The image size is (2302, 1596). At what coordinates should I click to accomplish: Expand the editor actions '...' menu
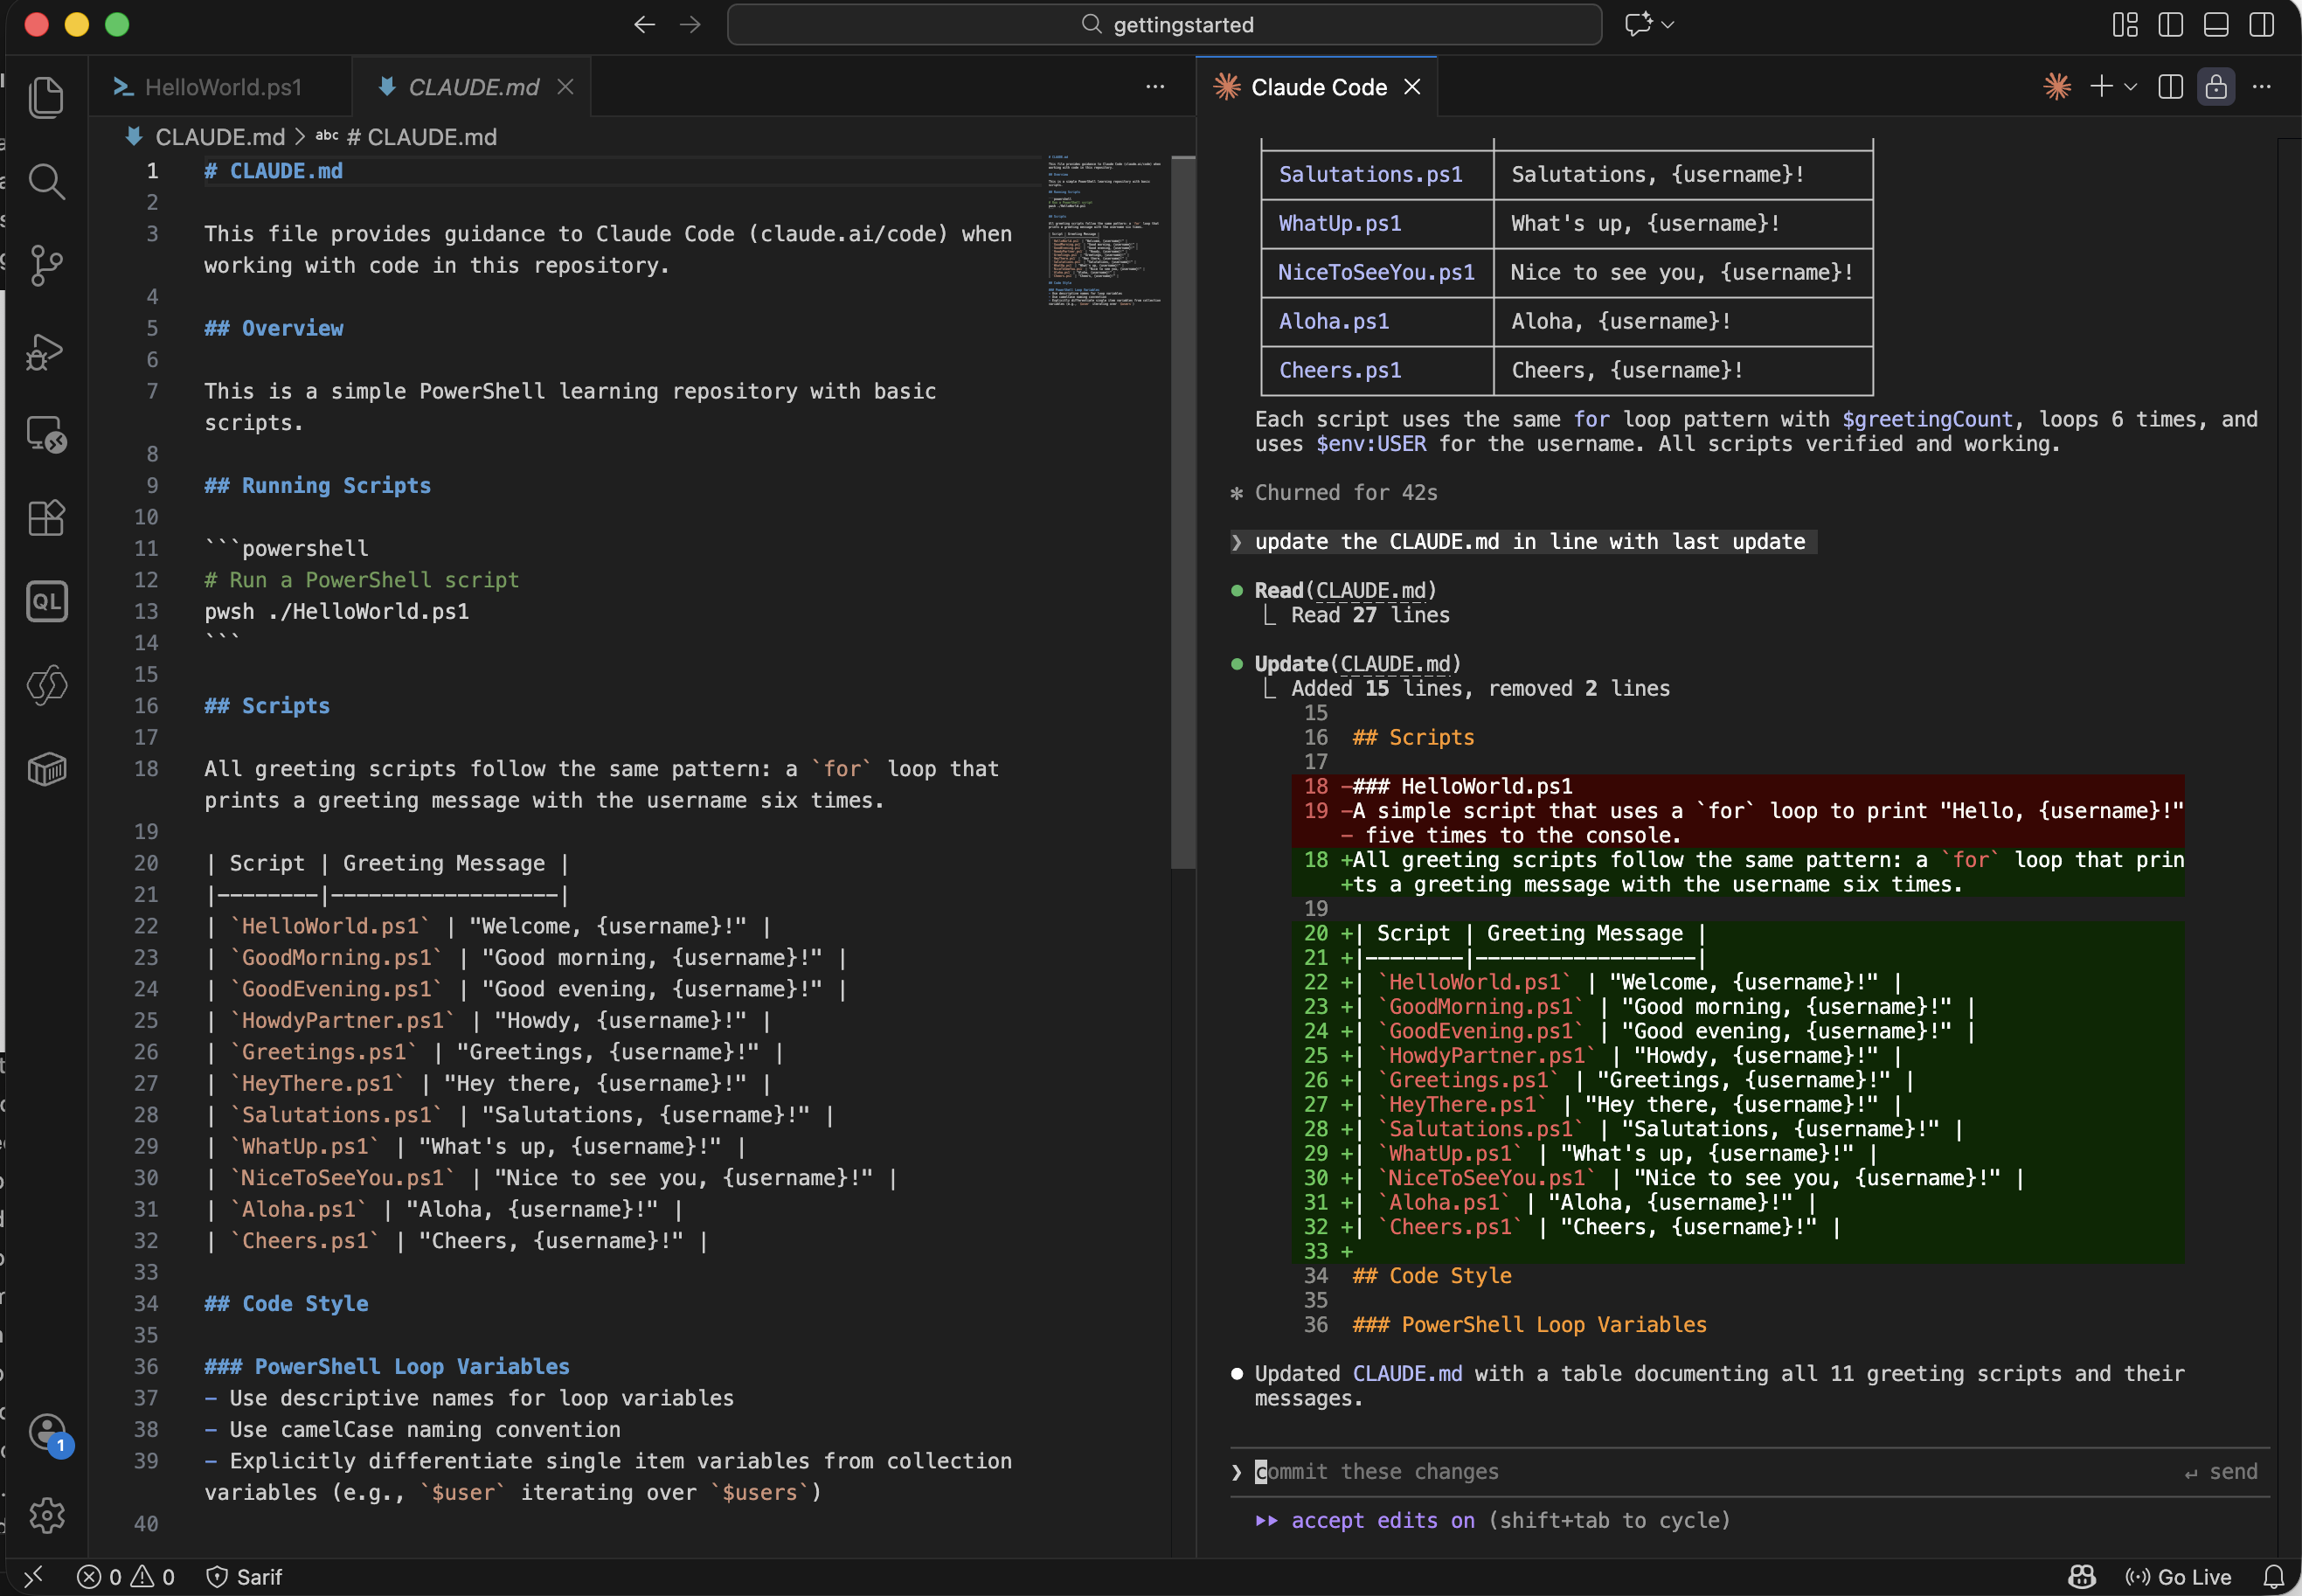pyautogui.click(x=1156, y=87)
